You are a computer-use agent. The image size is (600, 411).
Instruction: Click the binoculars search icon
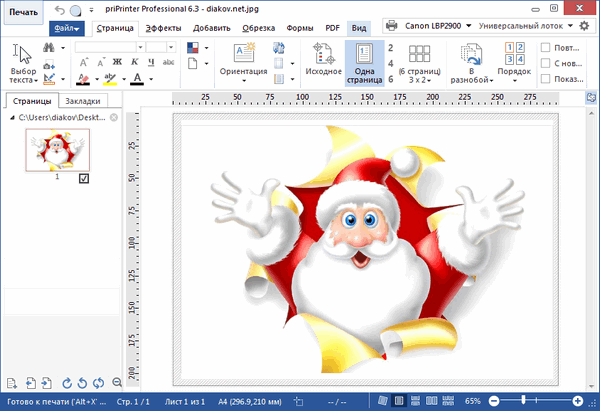(49, 47)
